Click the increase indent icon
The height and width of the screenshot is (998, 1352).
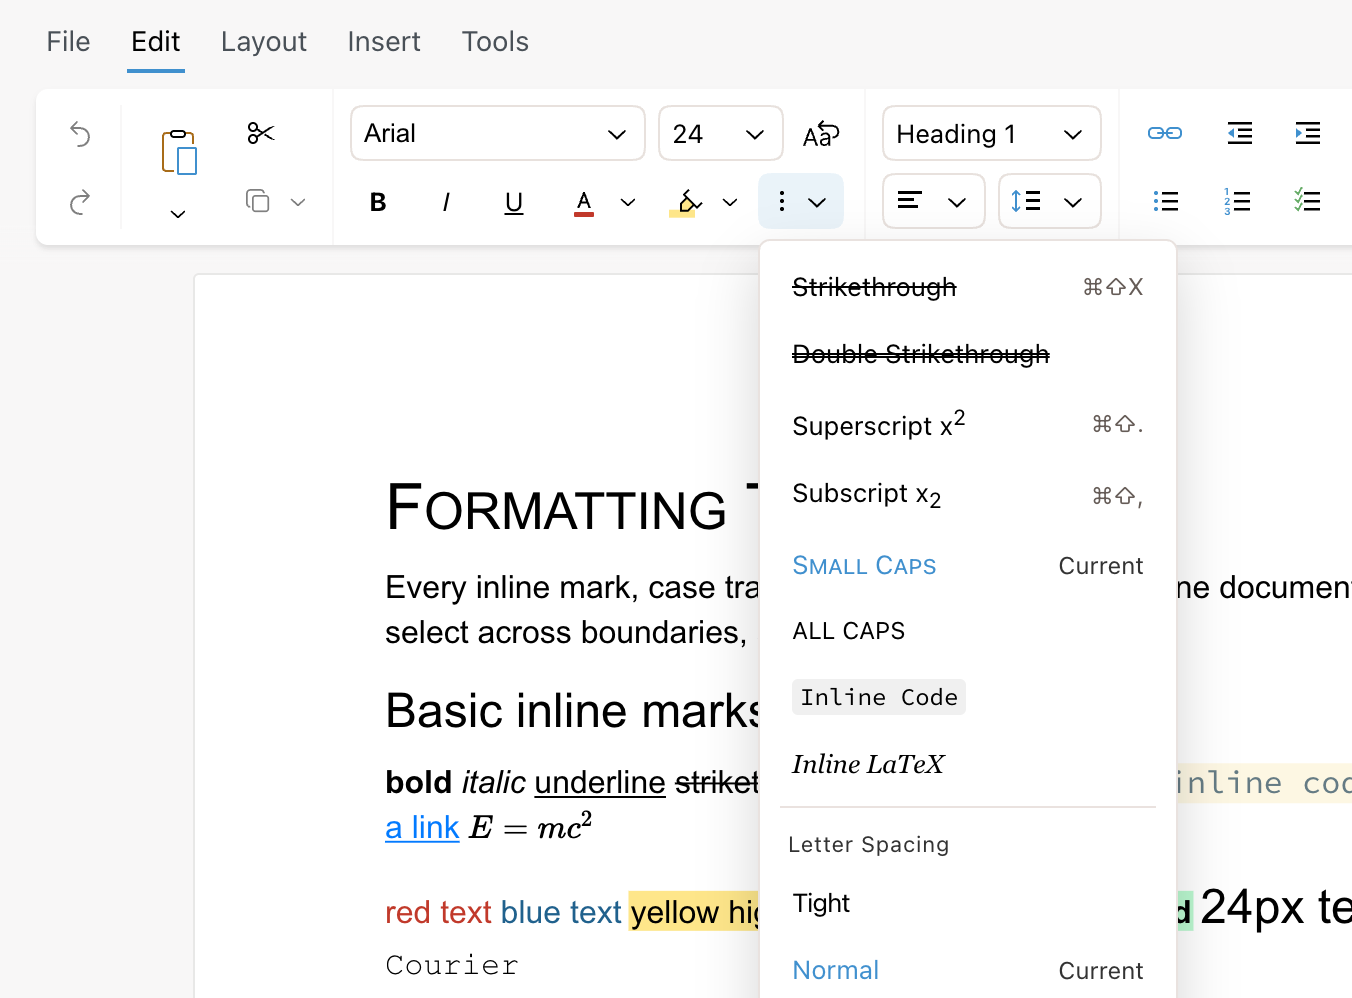click(1308, 133)
